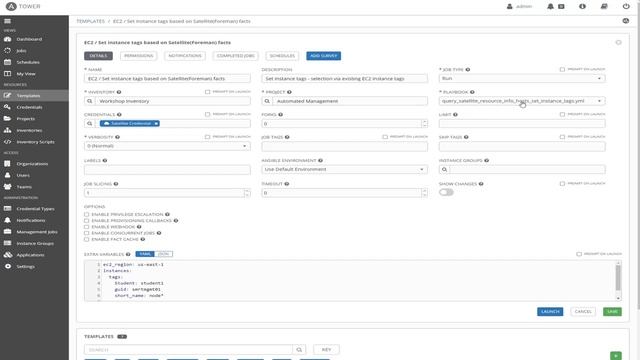Open the Applications icon in sidebar
The image size is (640, 360).
click(x=7, y=255)
